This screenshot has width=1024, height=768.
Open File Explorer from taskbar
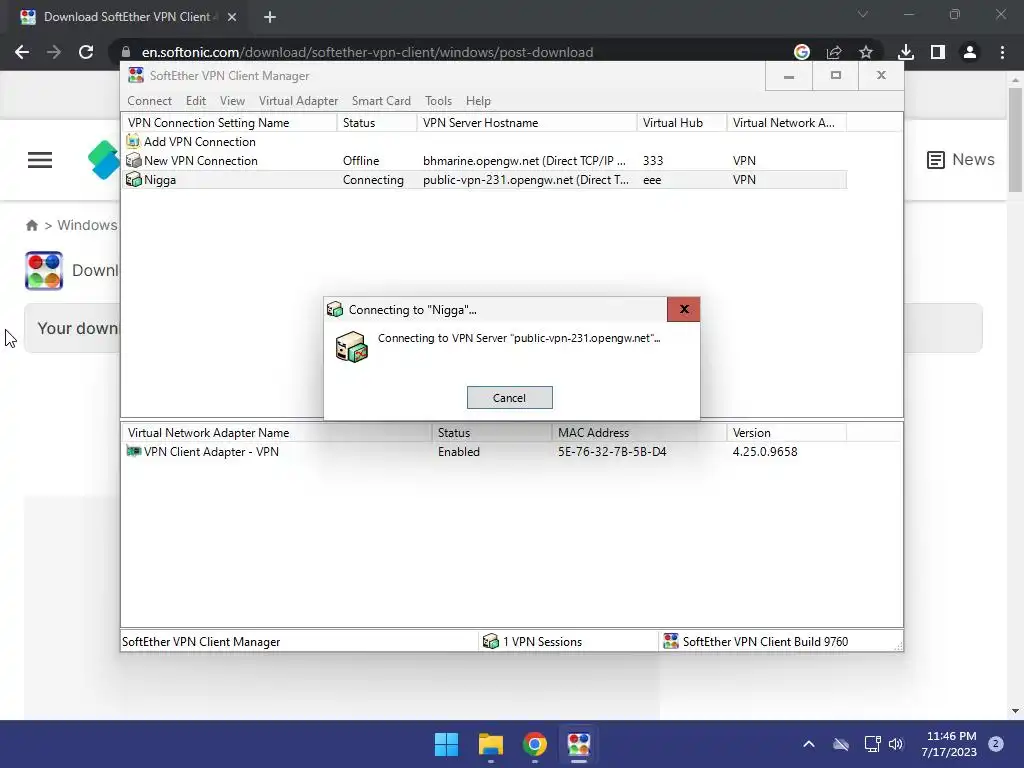click(490, 744)
